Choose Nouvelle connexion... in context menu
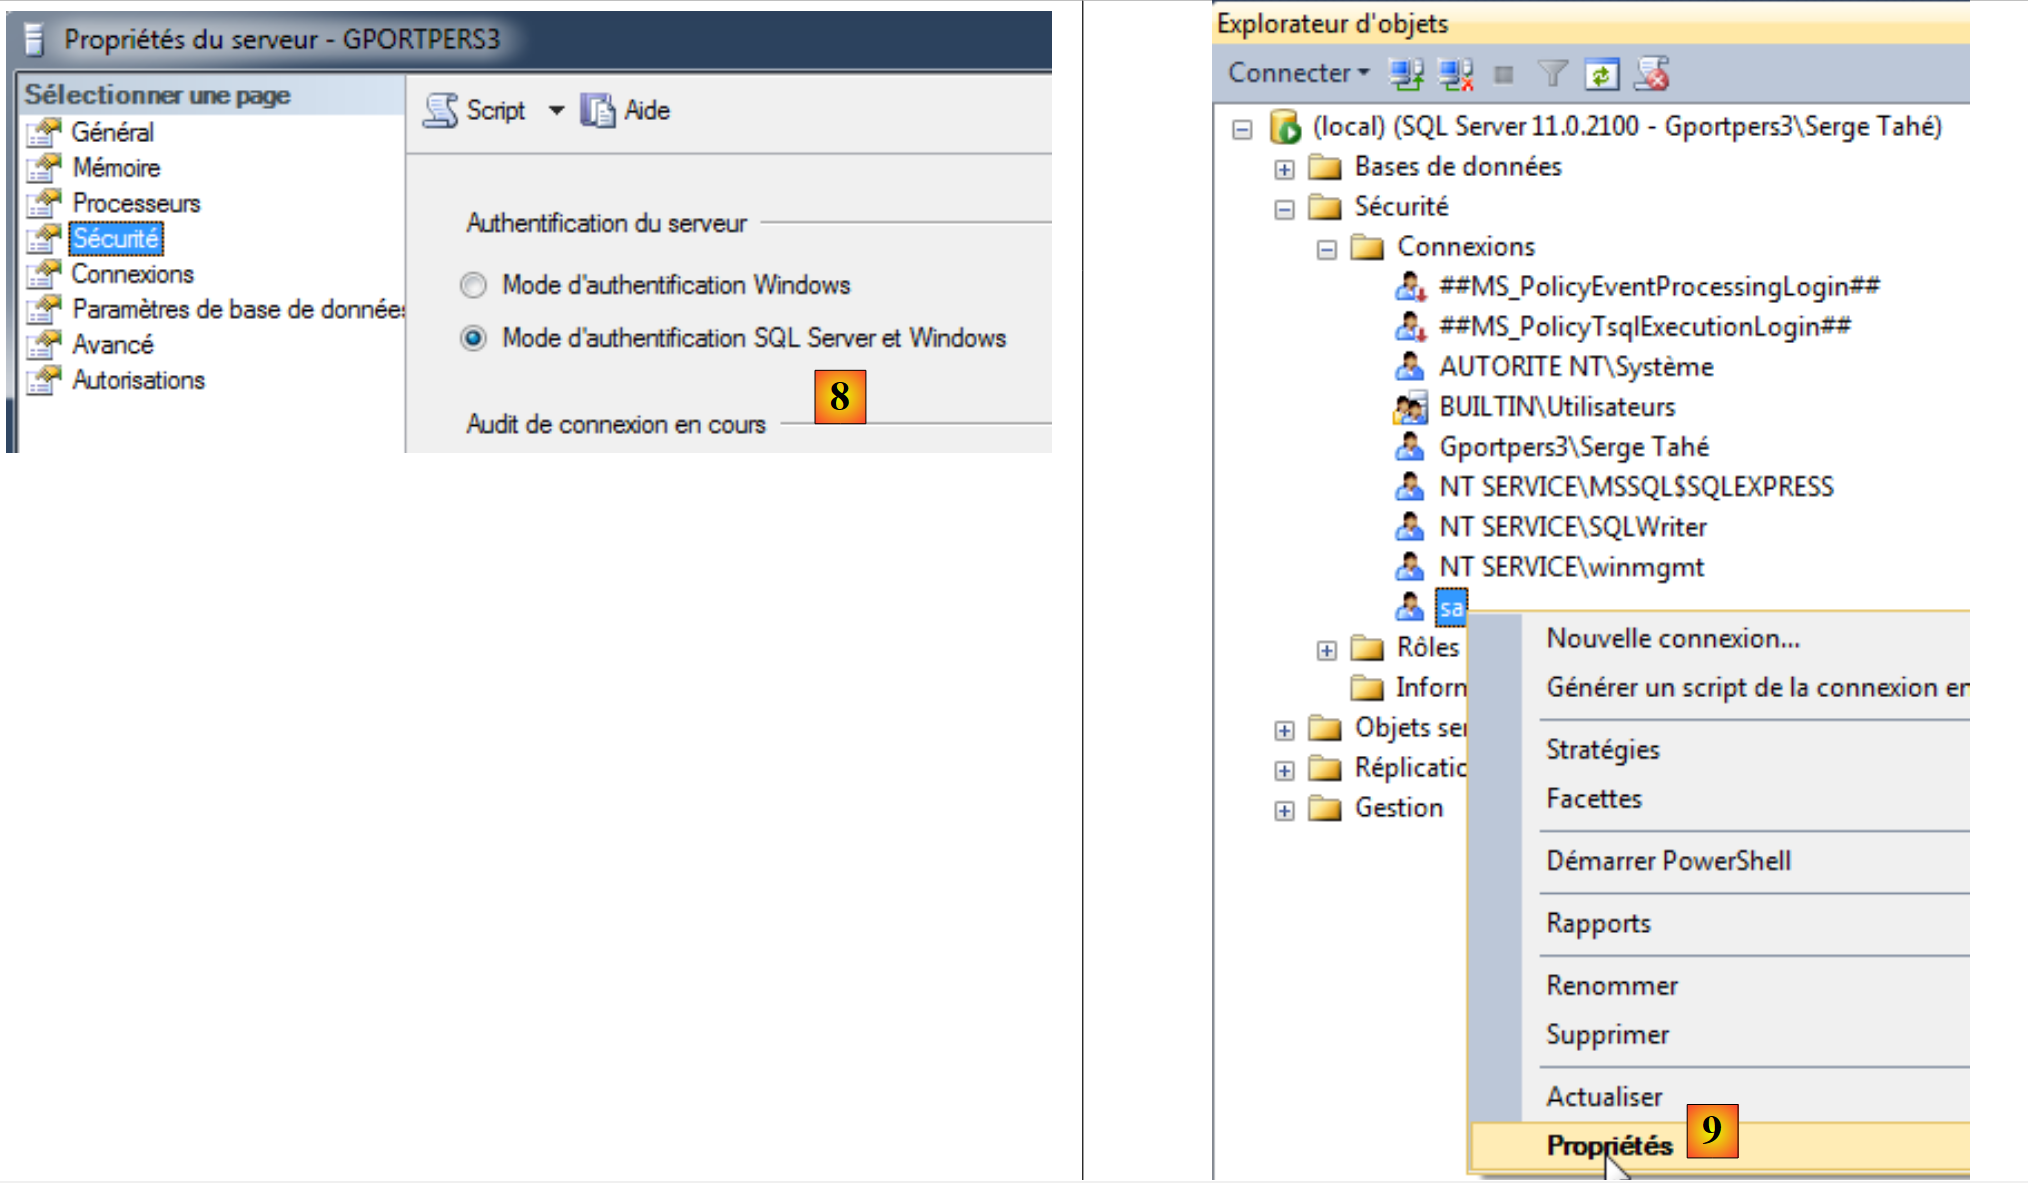The width and height of the screenshot is (2028, 1183). coord(1672,638)
